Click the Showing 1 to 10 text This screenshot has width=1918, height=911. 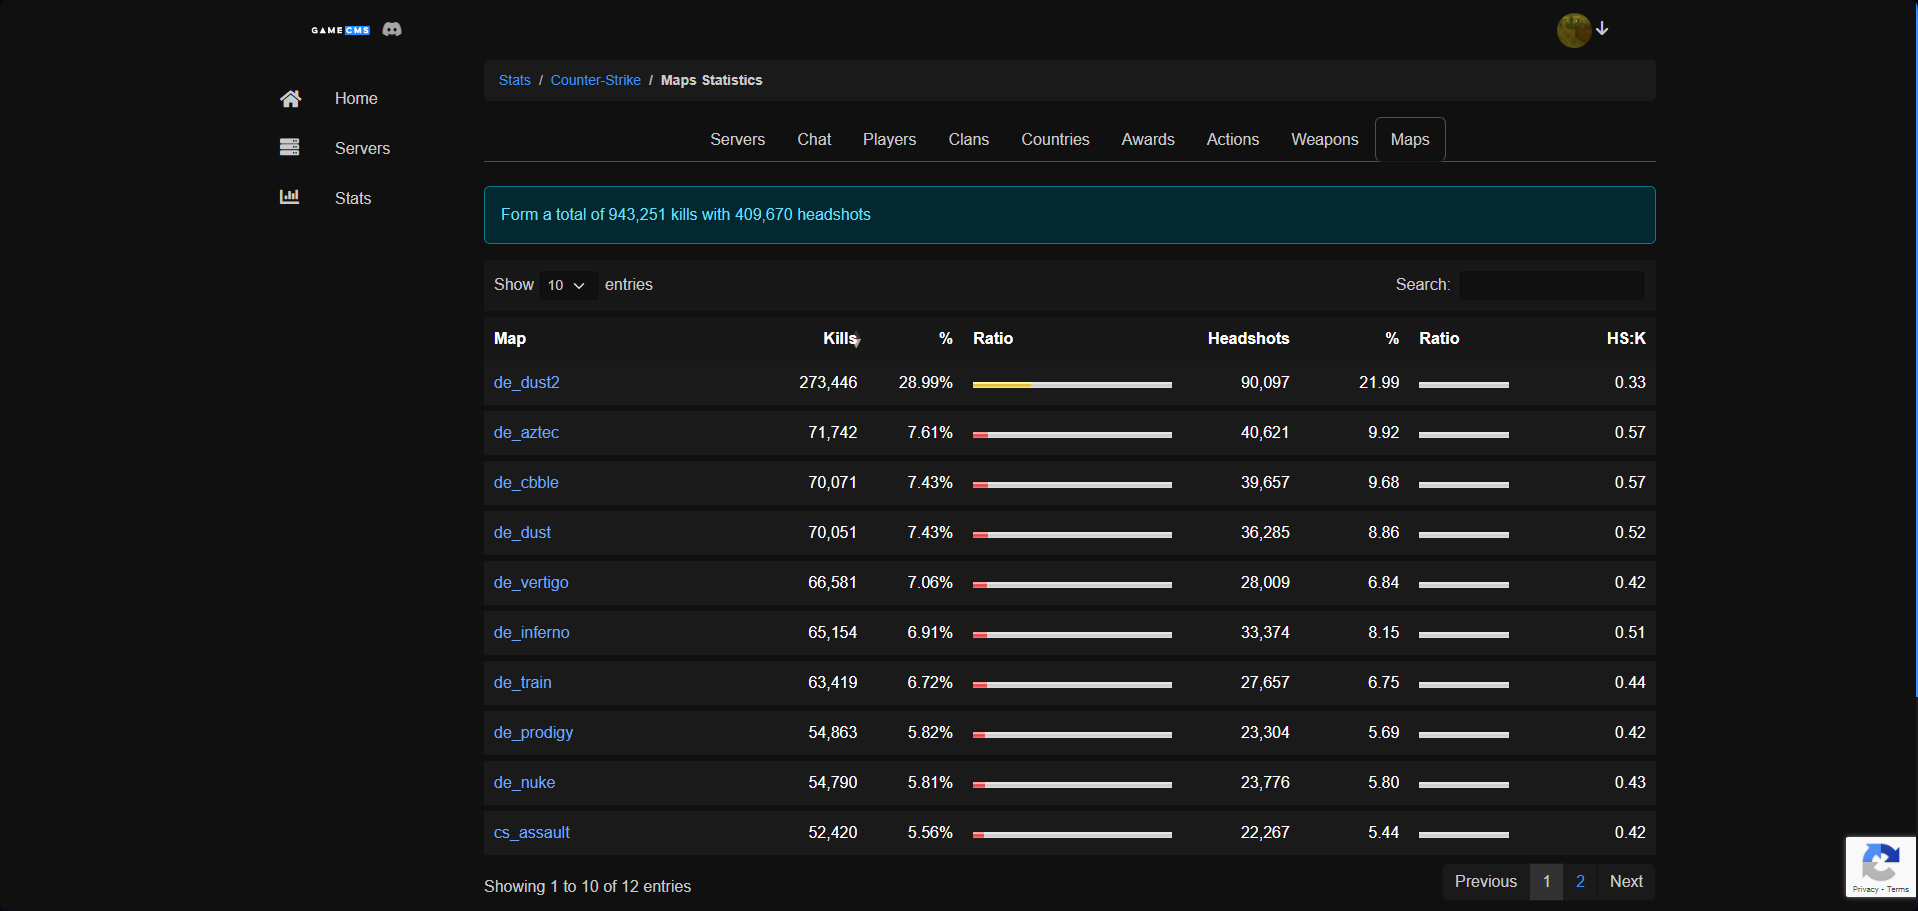coord(587,886)
